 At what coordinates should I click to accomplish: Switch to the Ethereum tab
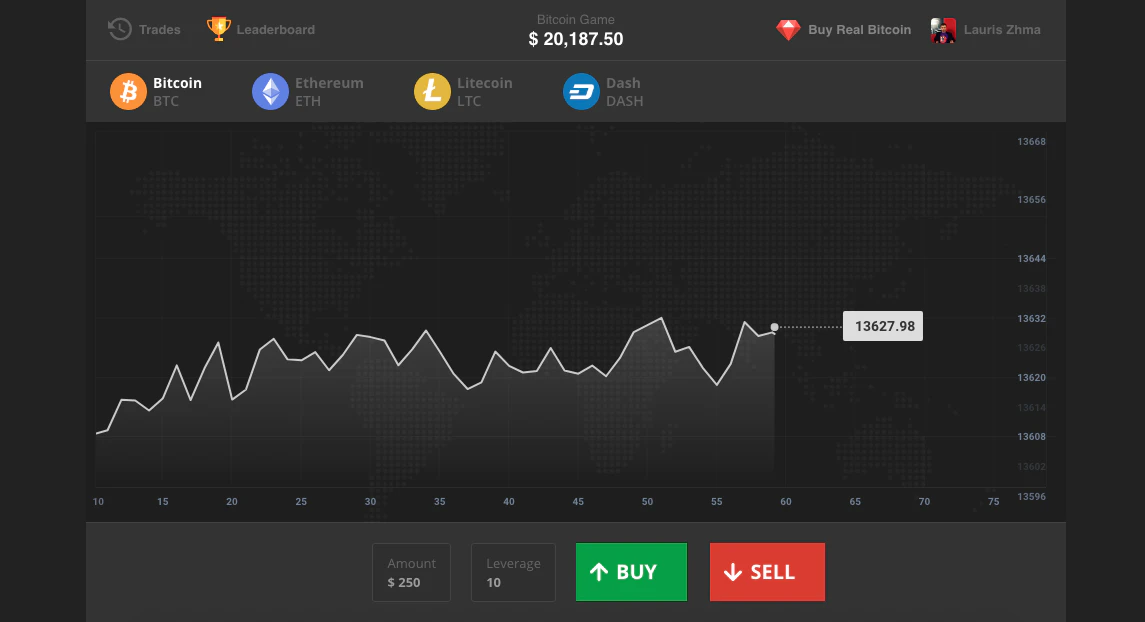coord(308,91)
